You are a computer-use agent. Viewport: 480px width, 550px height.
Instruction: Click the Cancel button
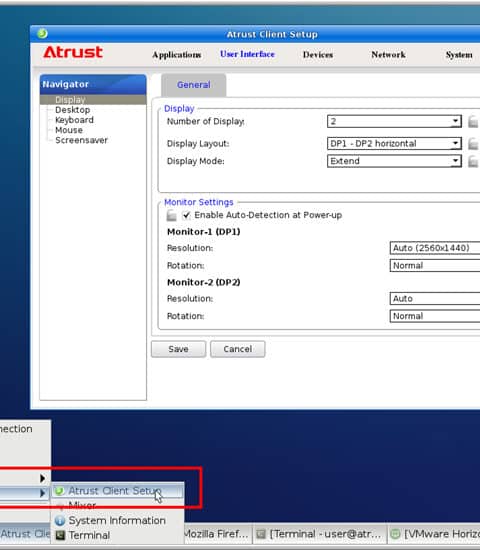(238, 349)
